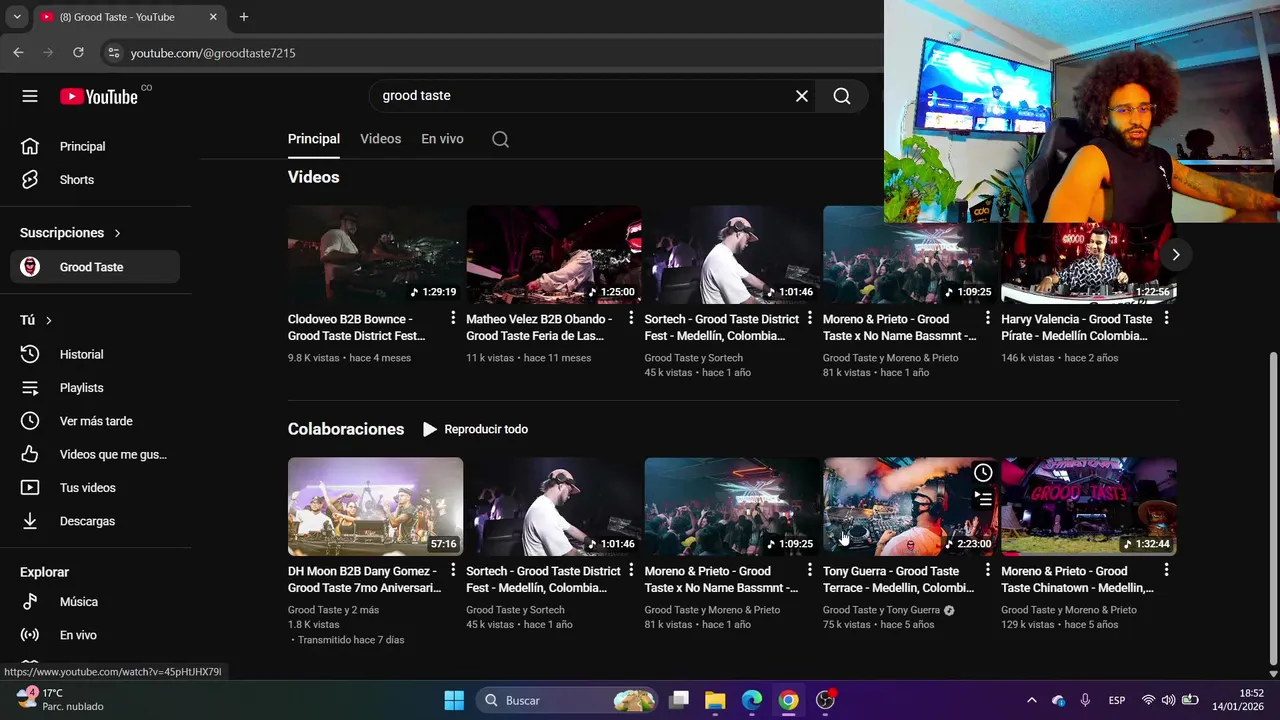Go back in the browser
Image resolution: width=1280 pixels, height=720 pixels.
coord(18,53)
